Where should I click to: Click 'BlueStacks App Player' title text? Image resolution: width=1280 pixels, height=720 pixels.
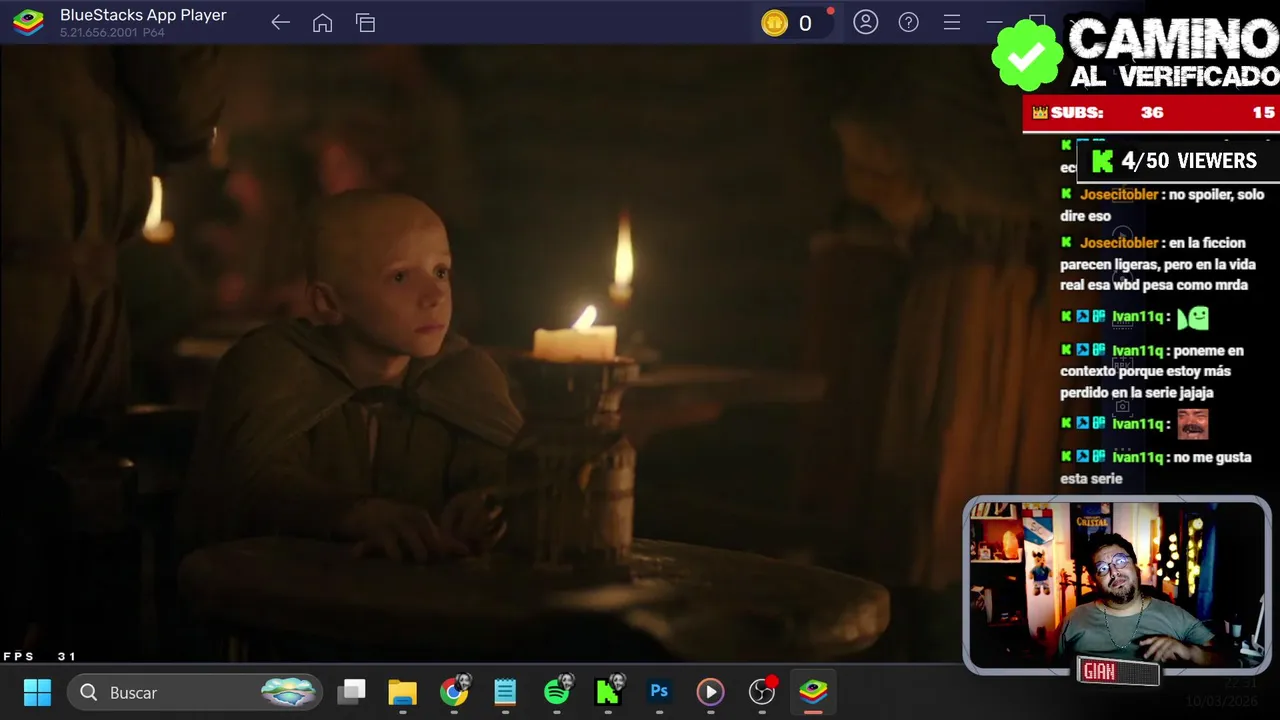click(143, 15)
